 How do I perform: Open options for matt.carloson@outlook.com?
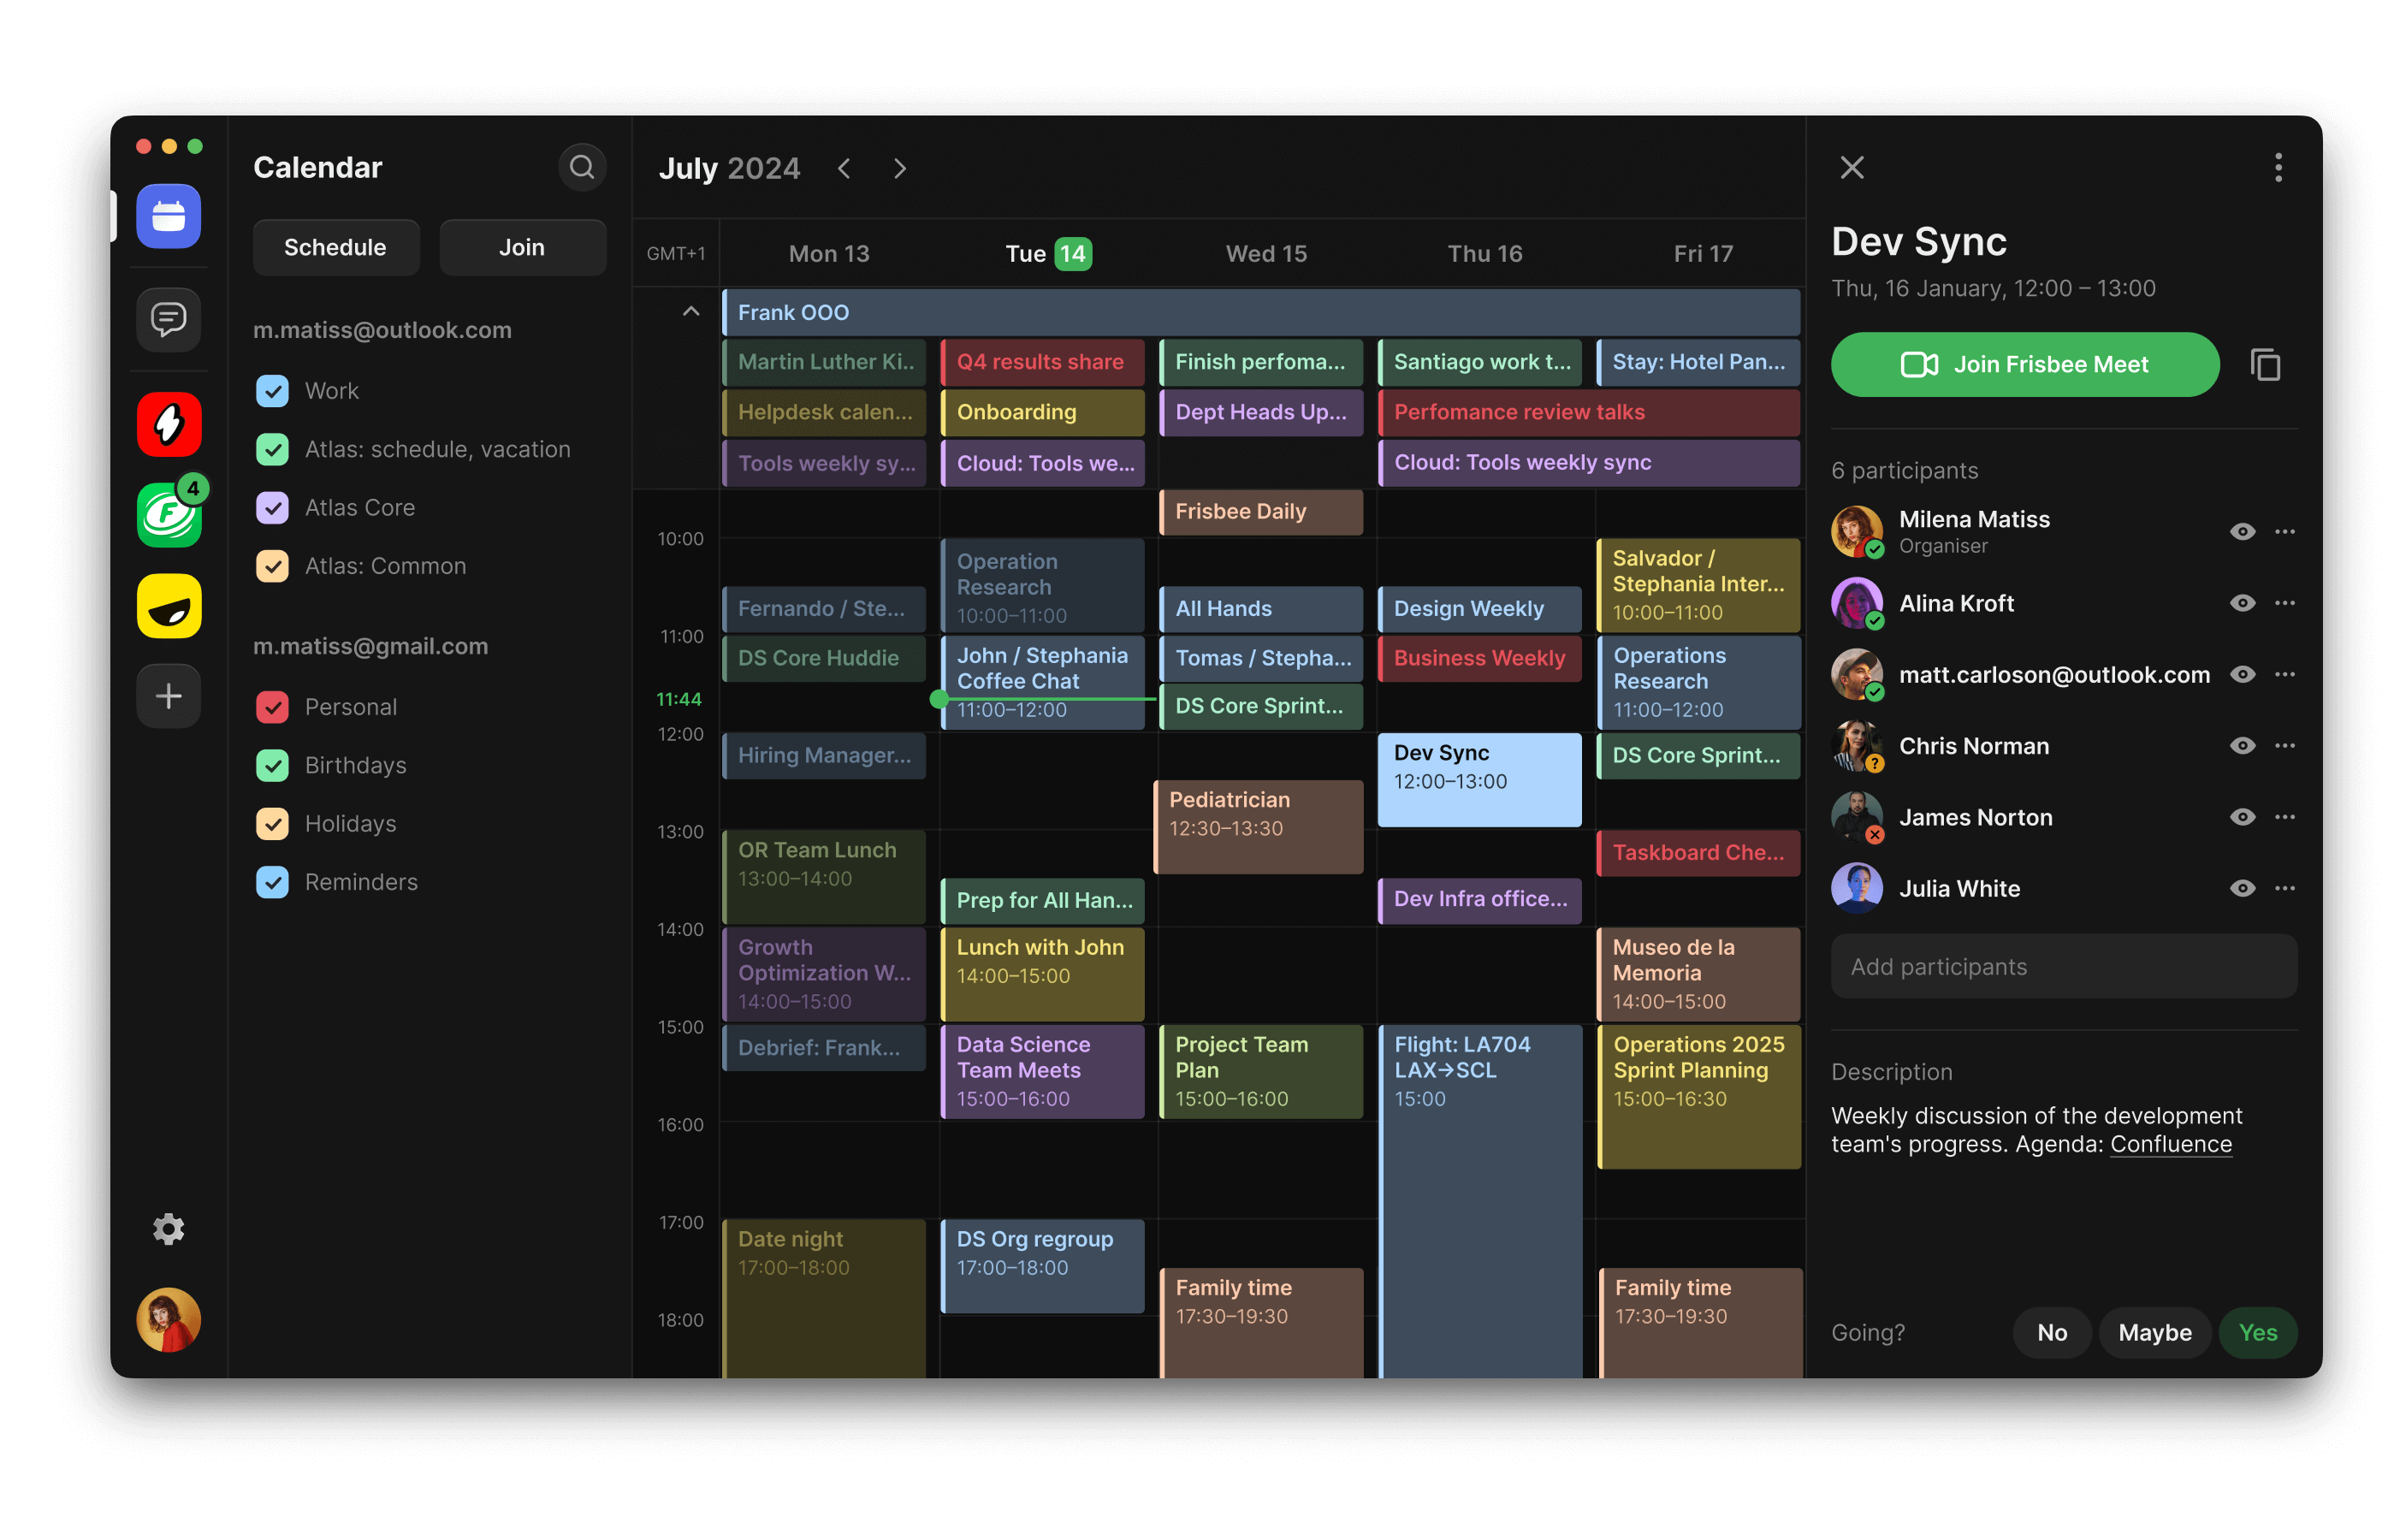[2284, 673]
